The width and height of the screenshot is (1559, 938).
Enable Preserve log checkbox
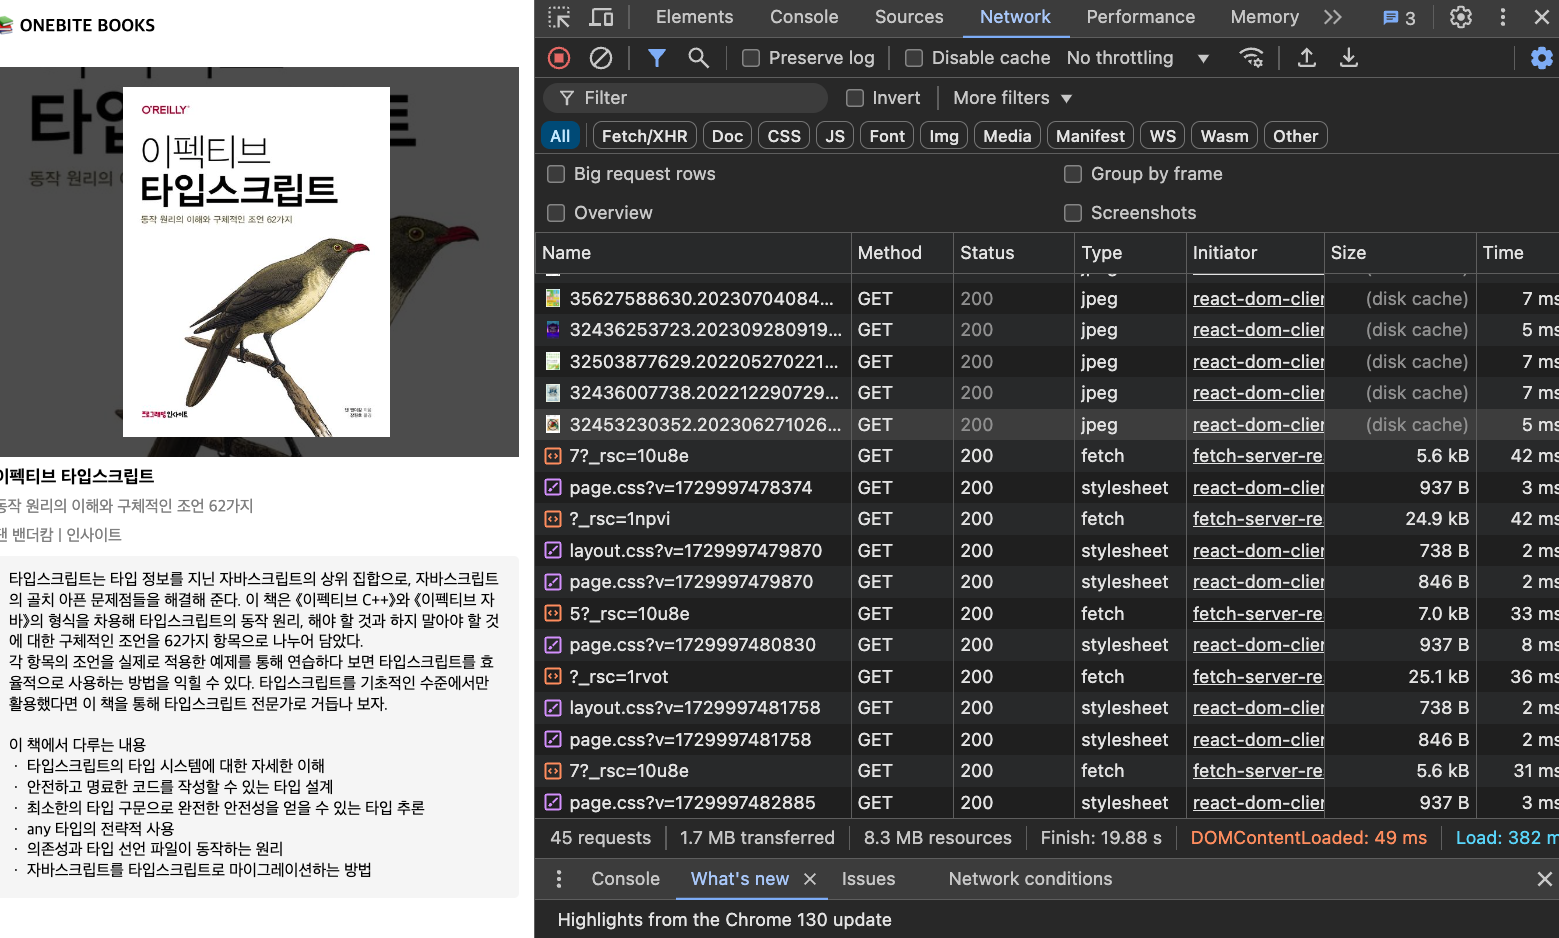click(x=750, y=58)
